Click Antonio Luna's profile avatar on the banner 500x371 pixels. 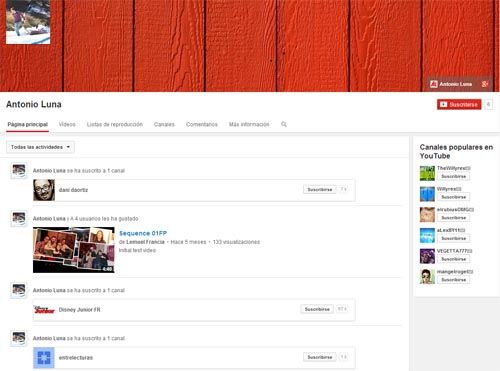tap(28, 22)
